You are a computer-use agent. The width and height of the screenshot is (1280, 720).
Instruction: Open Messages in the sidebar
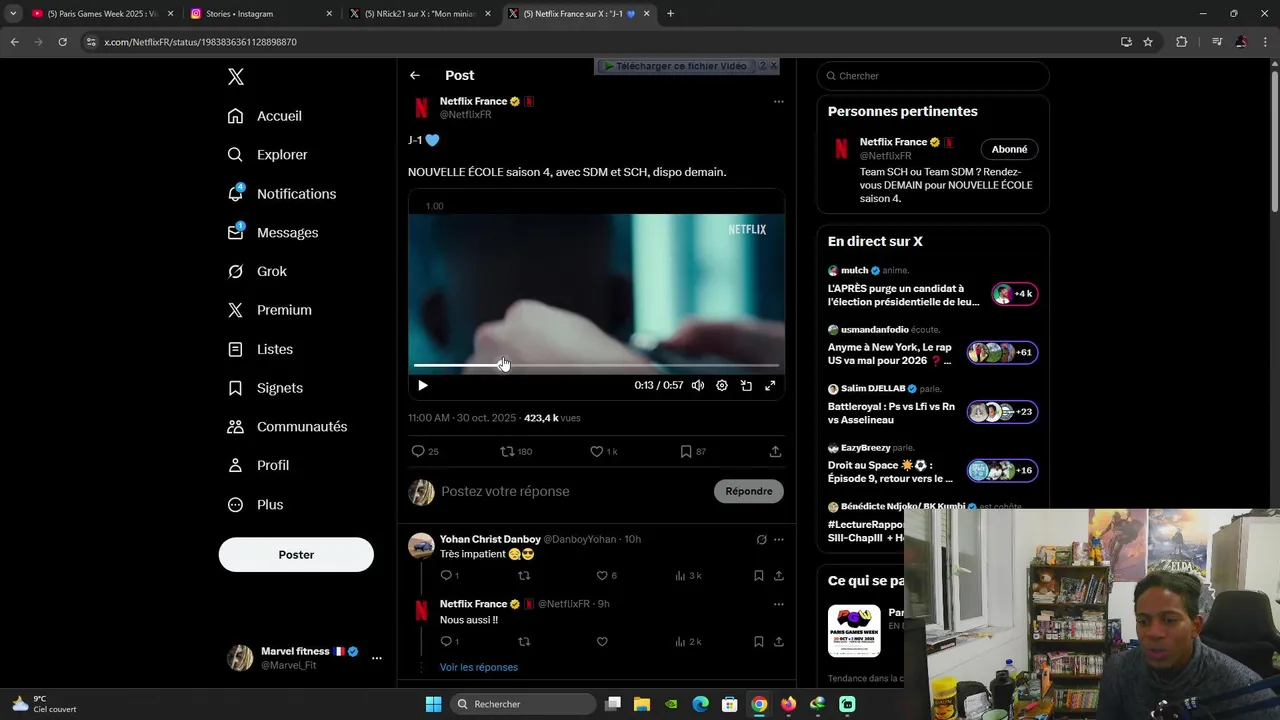click(x=273, y=232)
